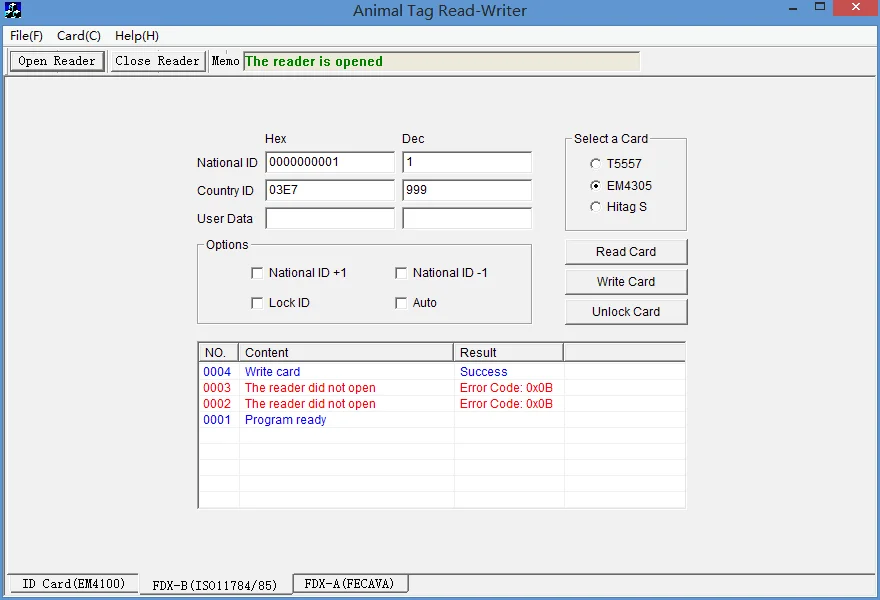Click the Write Card button

(626, 281)
